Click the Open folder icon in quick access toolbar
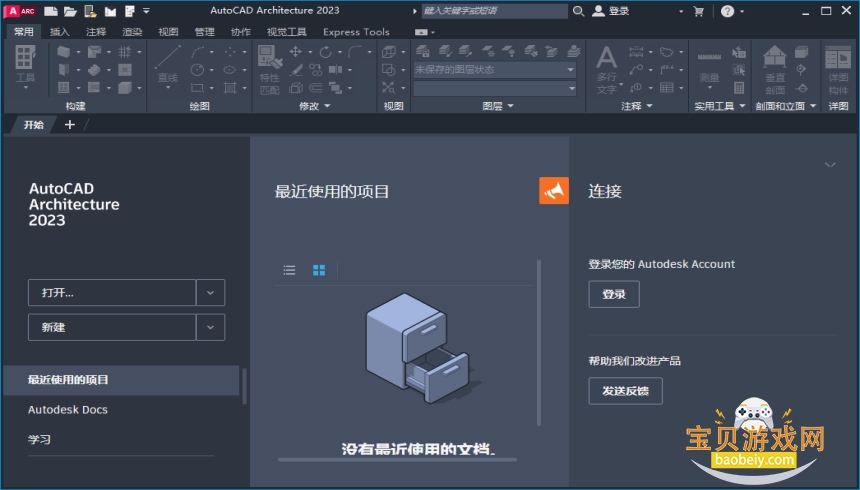Viewport: 860px width, 490px height. click(x=70, y=11)
